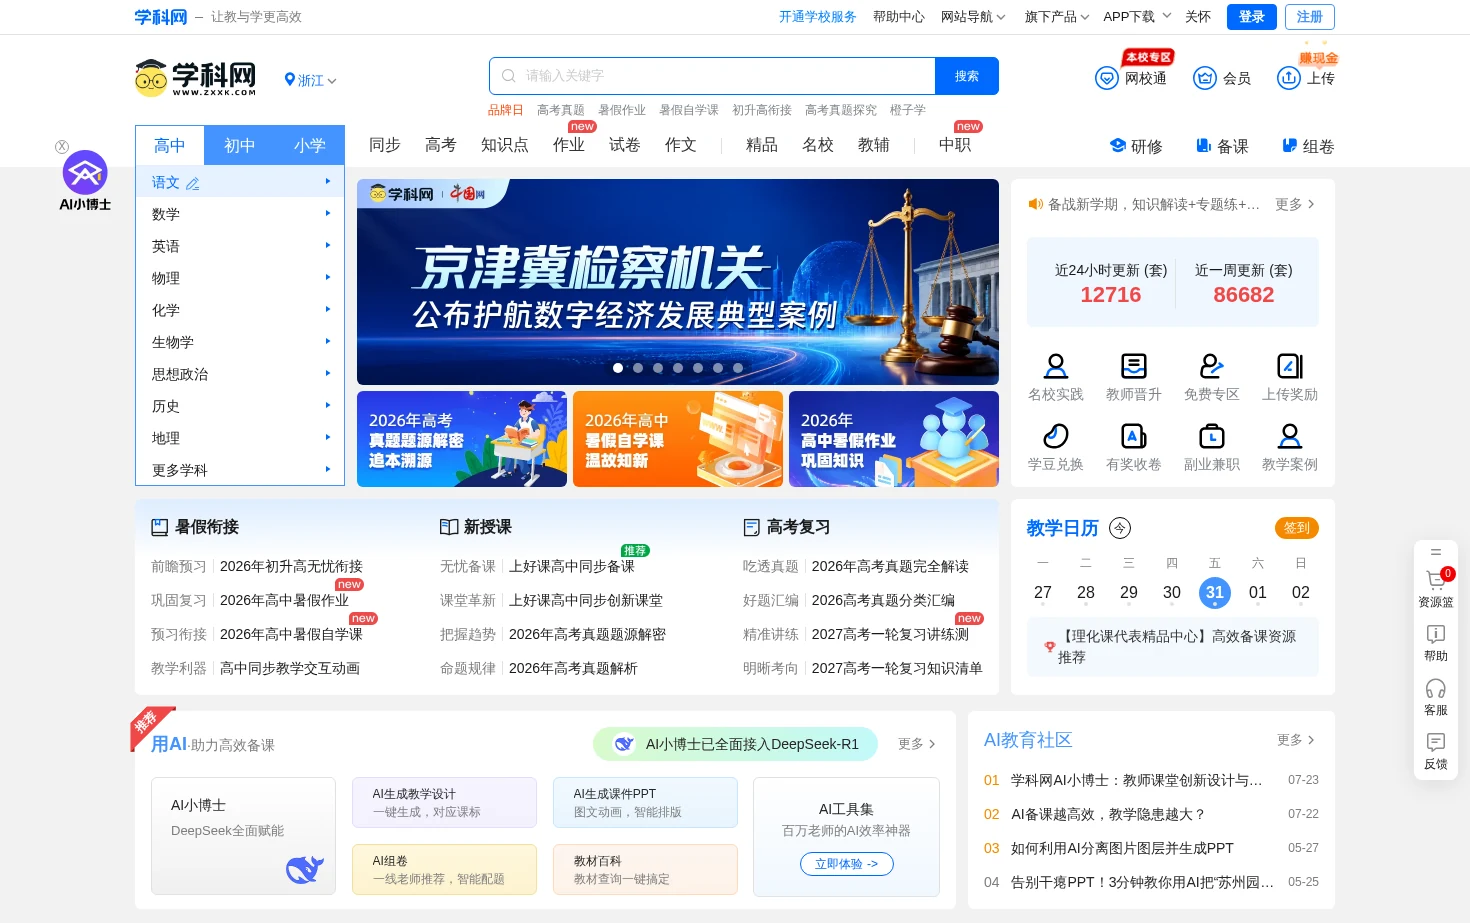Click the 搜索 search button
1470x923 pixels.
(967, 76)
